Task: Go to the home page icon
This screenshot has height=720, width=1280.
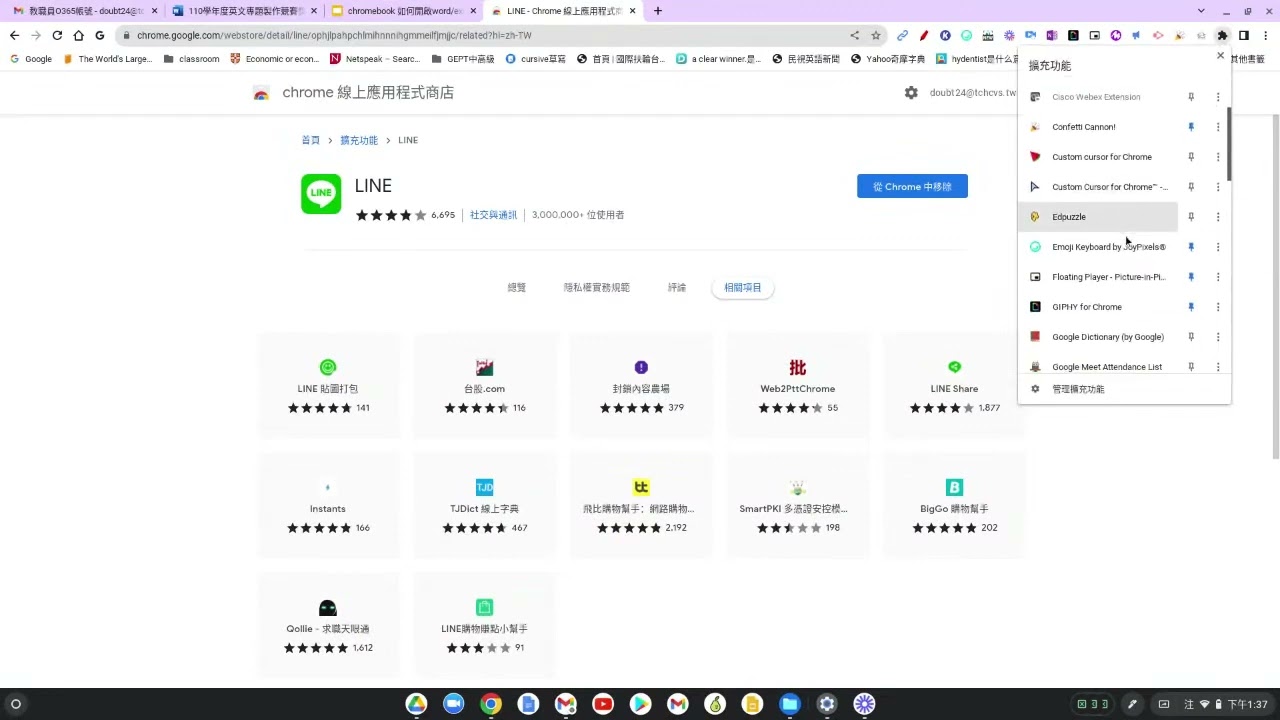Action: pyautogui.click(x=78, y=35)
